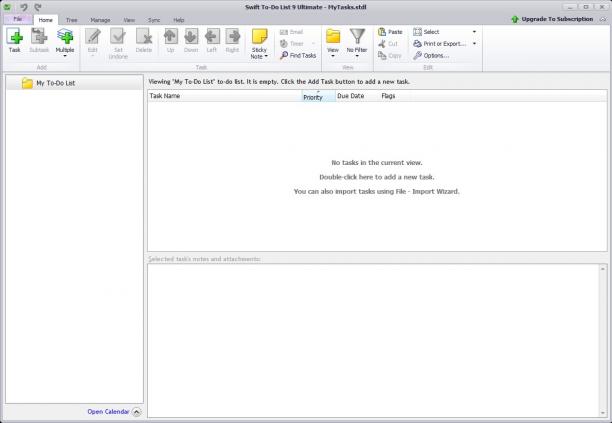Sort by Priority column header
This screenshot has width=612, height=423.
[x=319, y=96]
